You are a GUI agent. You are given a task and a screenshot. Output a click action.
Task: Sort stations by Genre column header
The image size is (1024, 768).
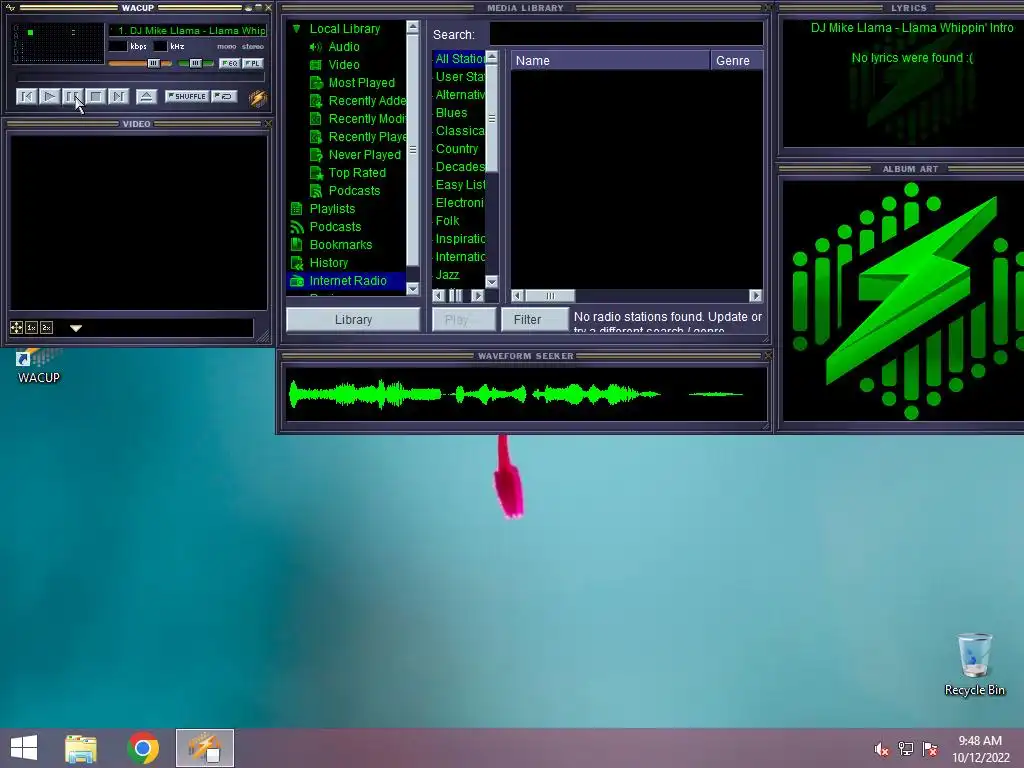click(x=737, y=60)
